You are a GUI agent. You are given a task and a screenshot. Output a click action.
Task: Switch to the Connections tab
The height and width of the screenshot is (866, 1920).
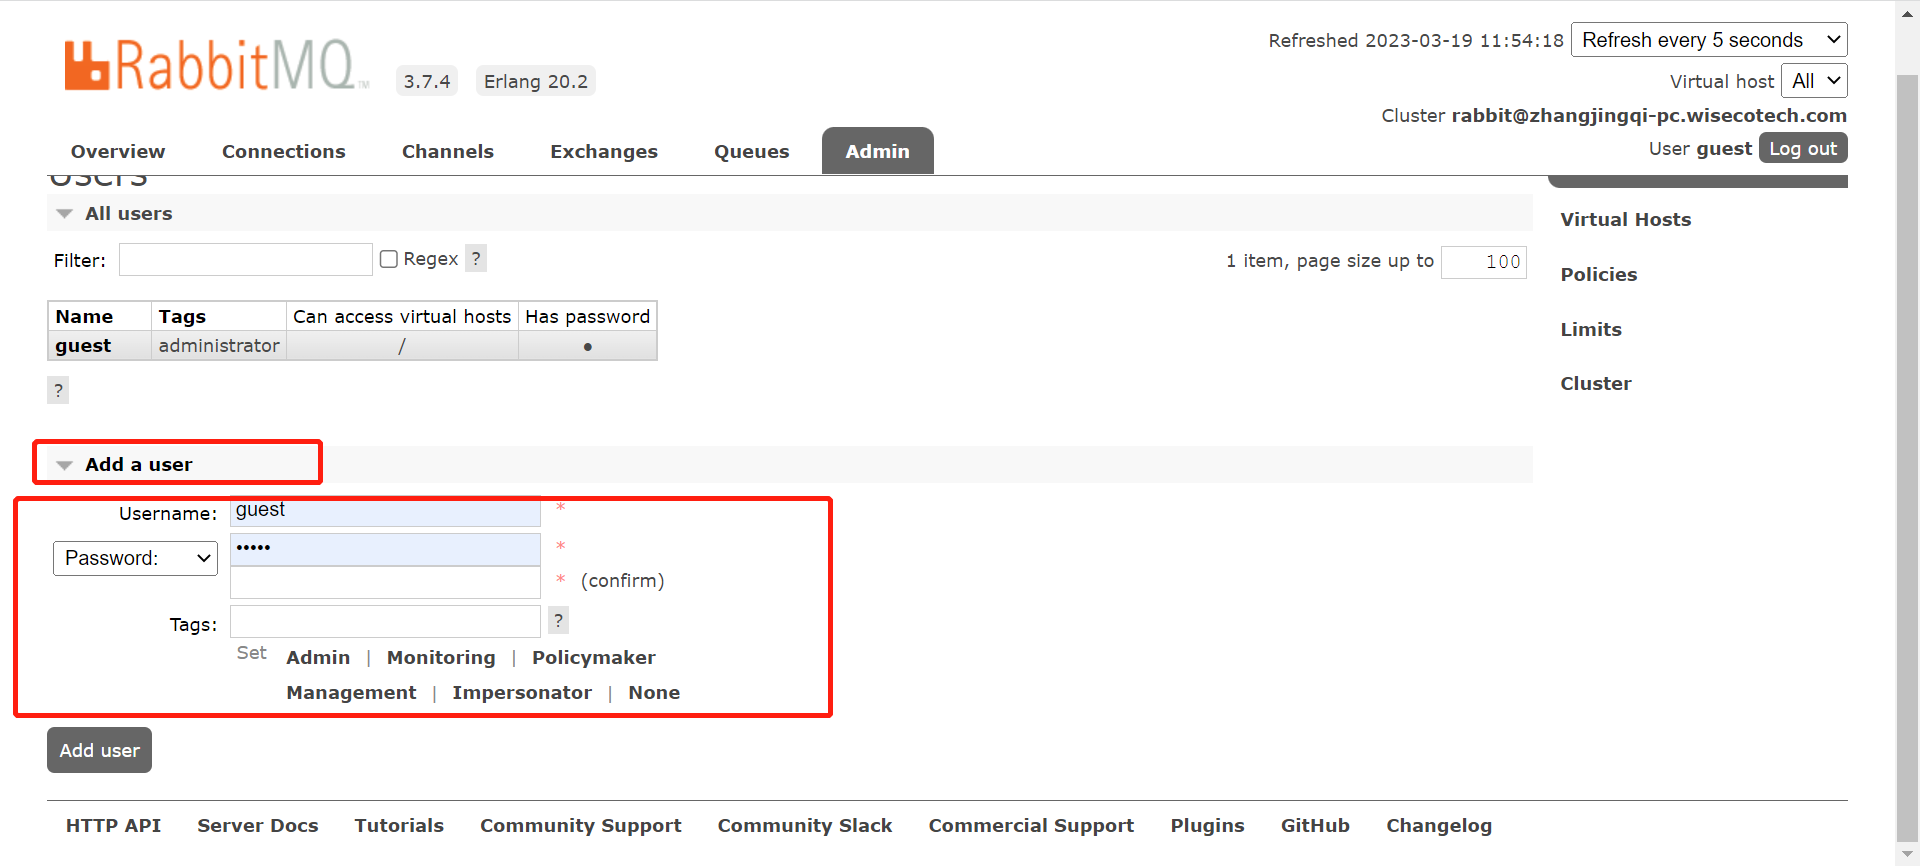(284, 151)
